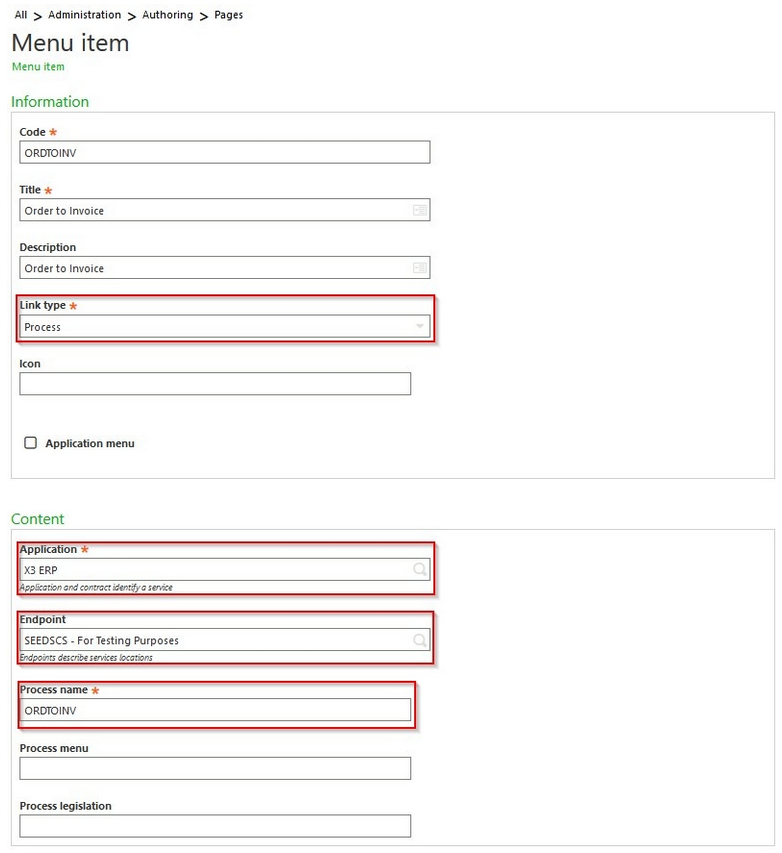Click the selection icon beside the Title field
The width and height of the screenshot is (782, 853).
[x=421, y=210]
